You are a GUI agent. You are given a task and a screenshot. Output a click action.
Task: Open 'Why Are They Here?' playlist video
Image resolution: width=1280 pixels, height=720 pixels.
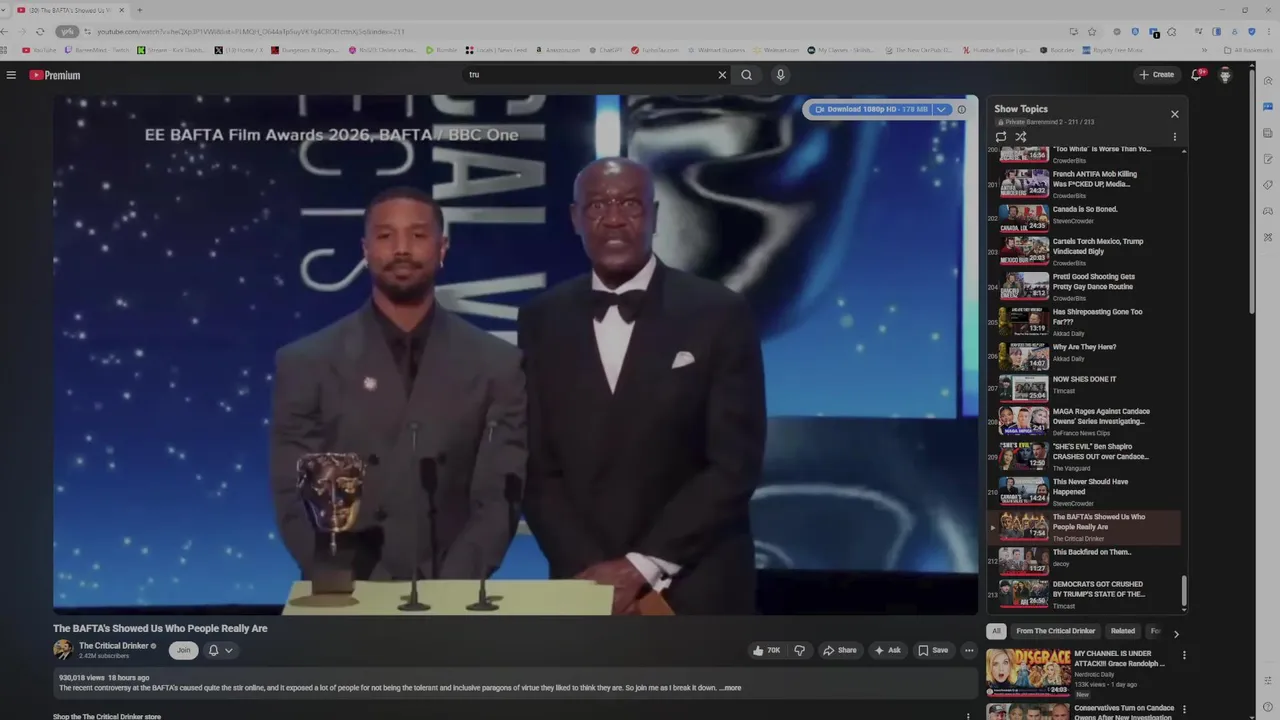point(1086,356)
